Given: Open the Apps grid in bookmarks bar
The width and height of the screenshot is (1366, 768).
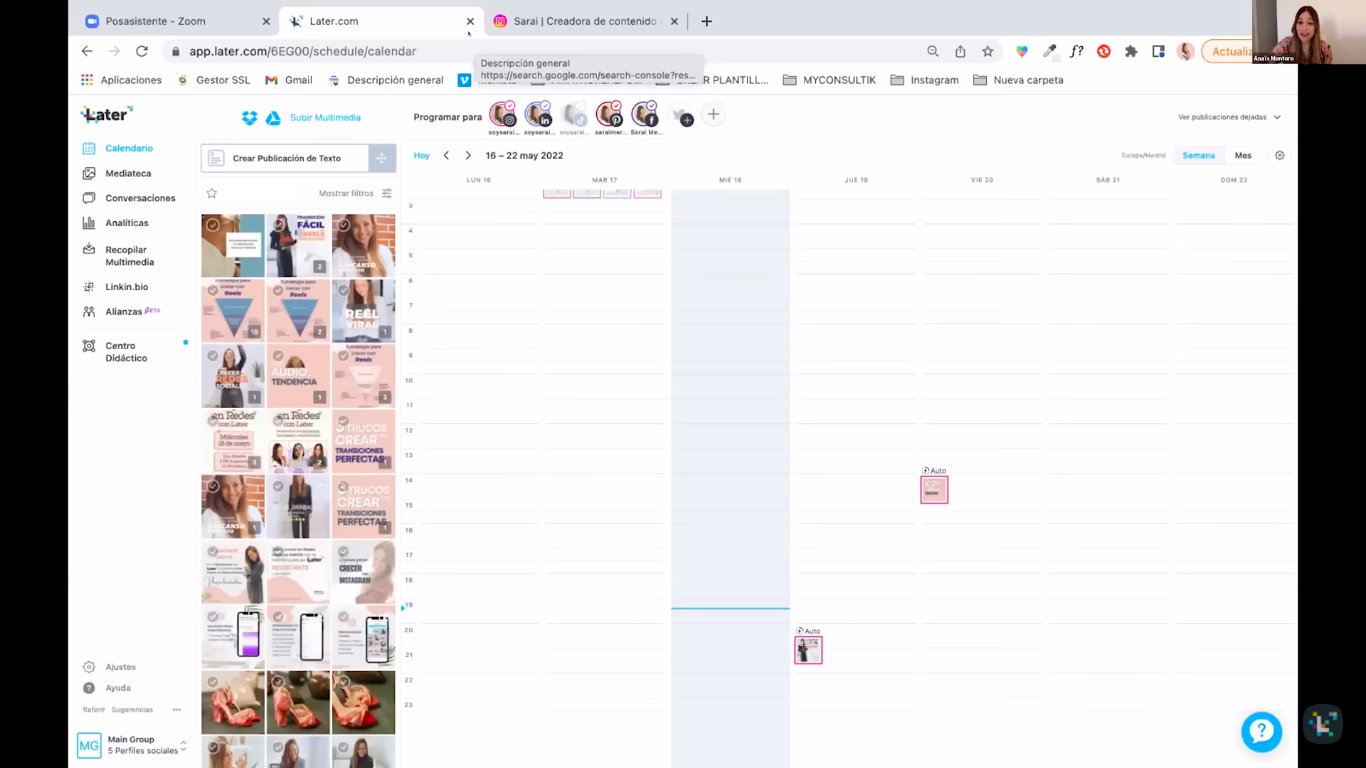Looking at the screenshot, I should pyautogui.click(x=87, y=80).
